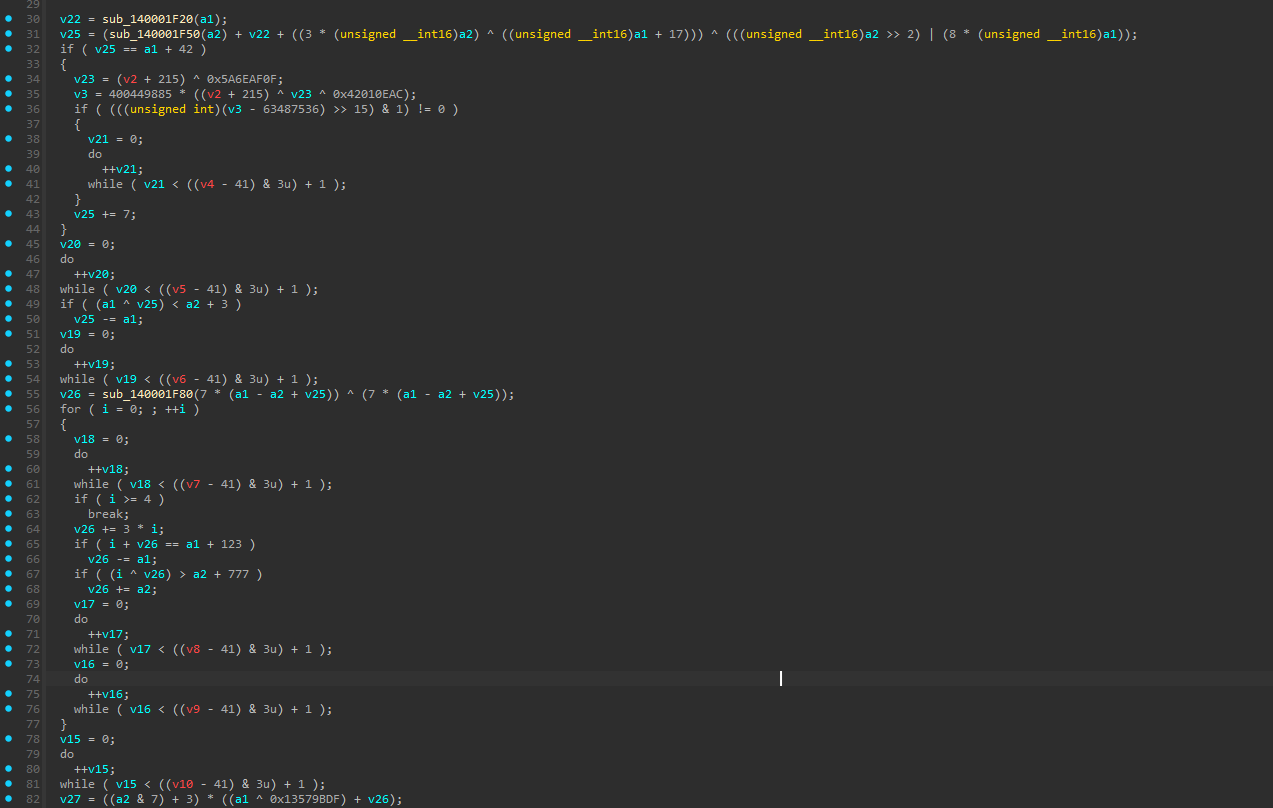Click 'v20 = 0;' on line 45
This screenshot has height=808, width=1273.
(88, 244)
